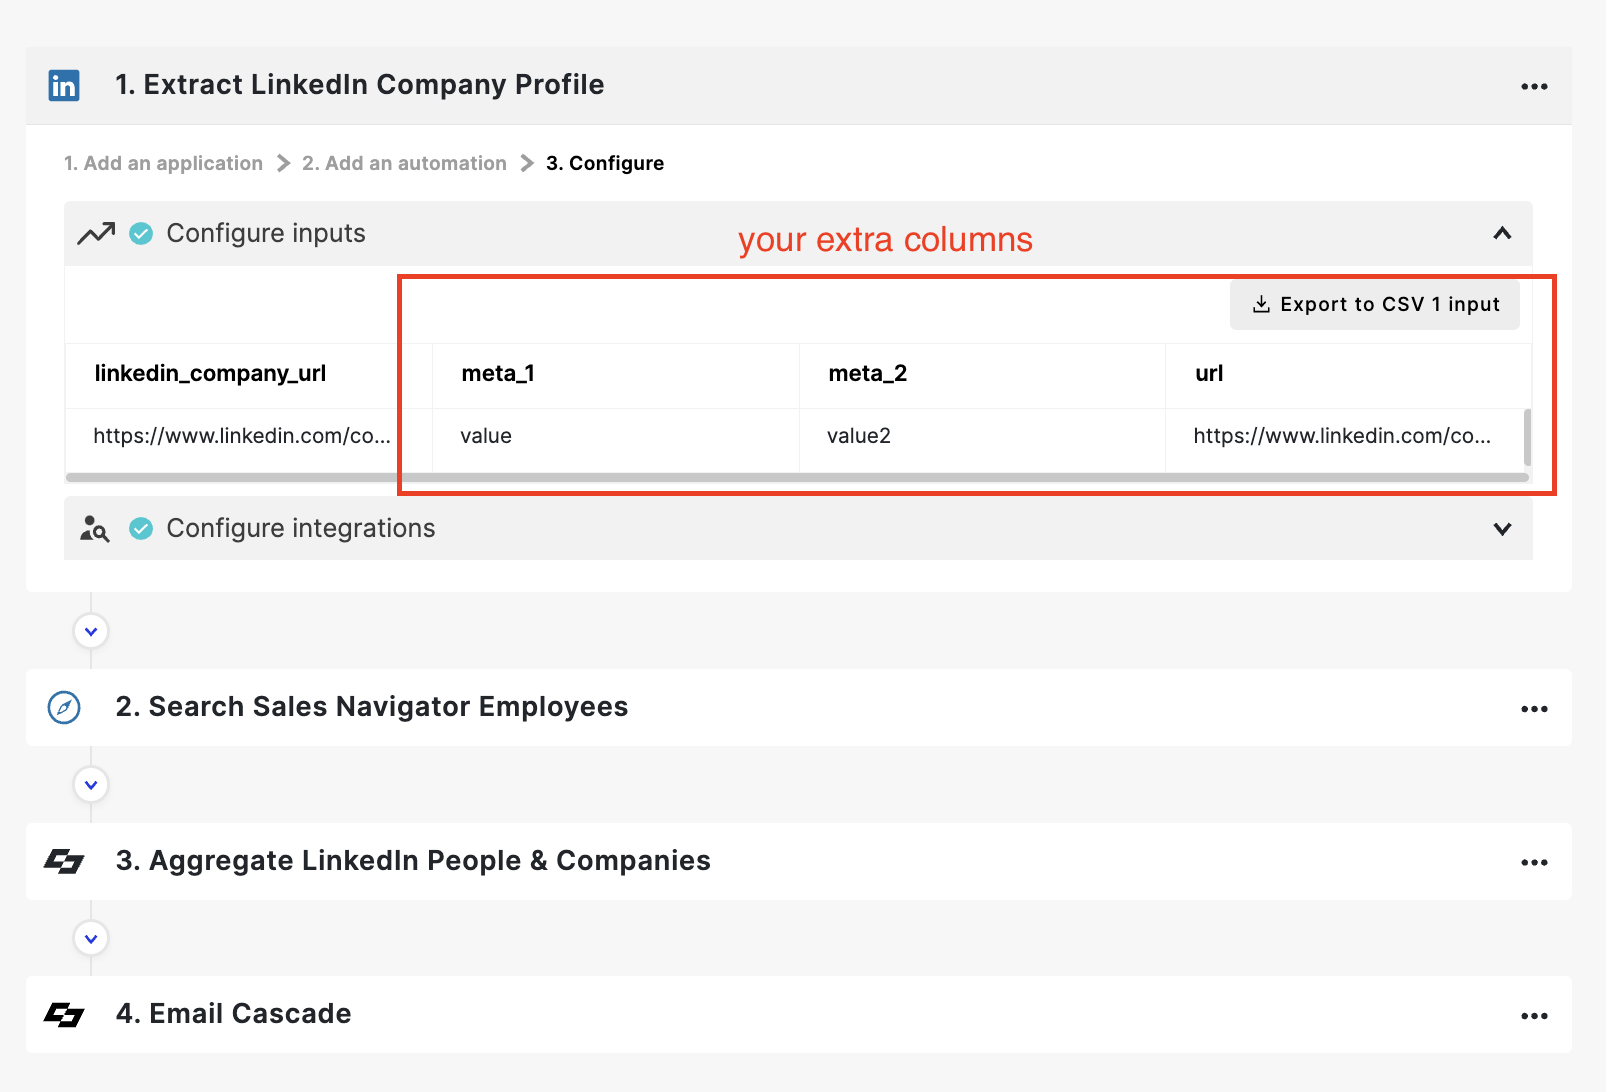This screenshot has height=1092, width=1606.
Task: Select the 3. Configure breadcrumb step
Action: [605, 163]
